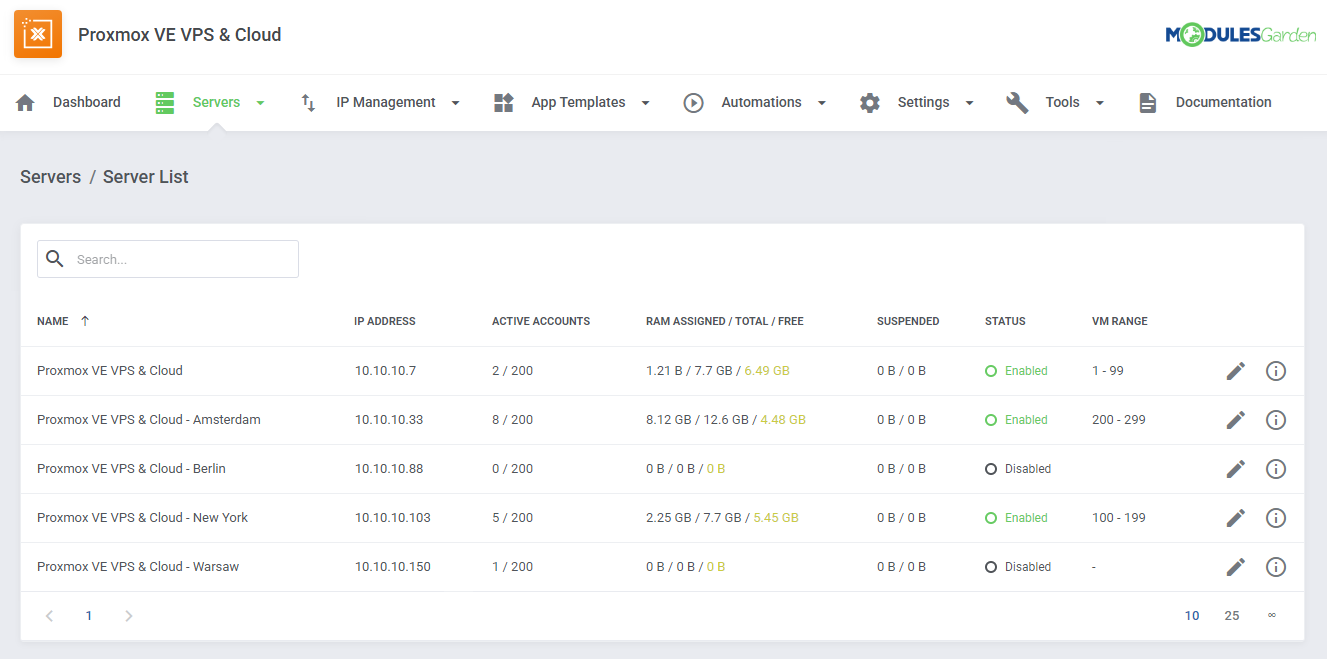
Task: Select the IP address 10.10.10.103
Action: pyautogui.click(x=393, y=518)
